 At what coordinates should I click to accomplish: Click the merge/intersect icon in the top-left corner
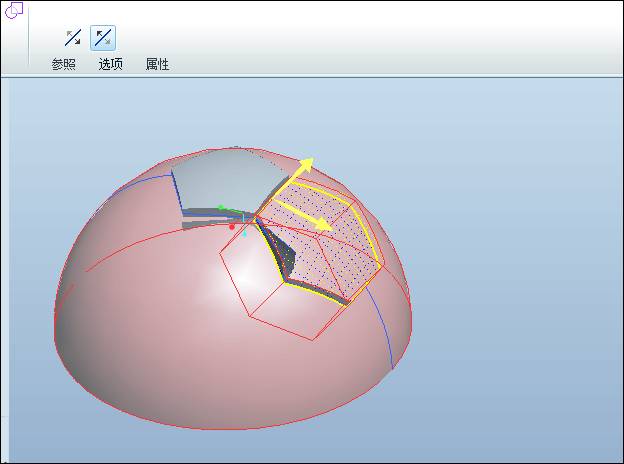pos(14,10)
